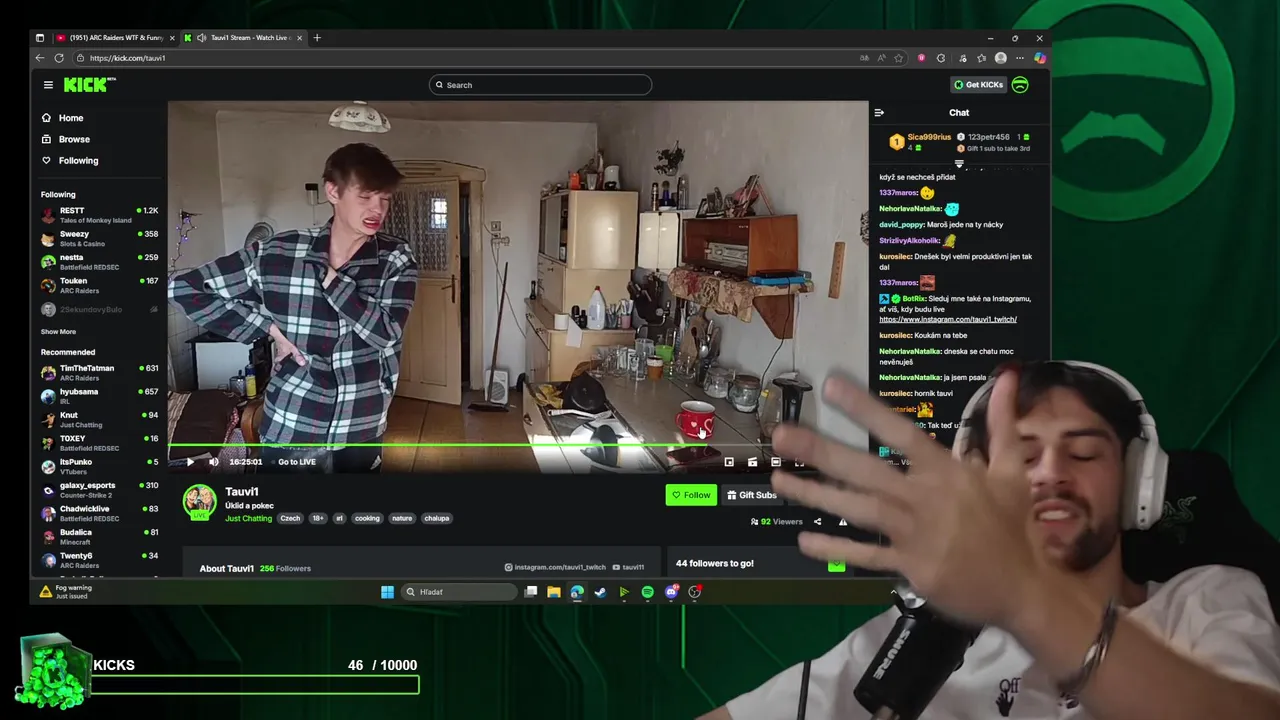The image size is (1280, 720).
Task: Click the cast to device icon
Action: coord(752,462)
